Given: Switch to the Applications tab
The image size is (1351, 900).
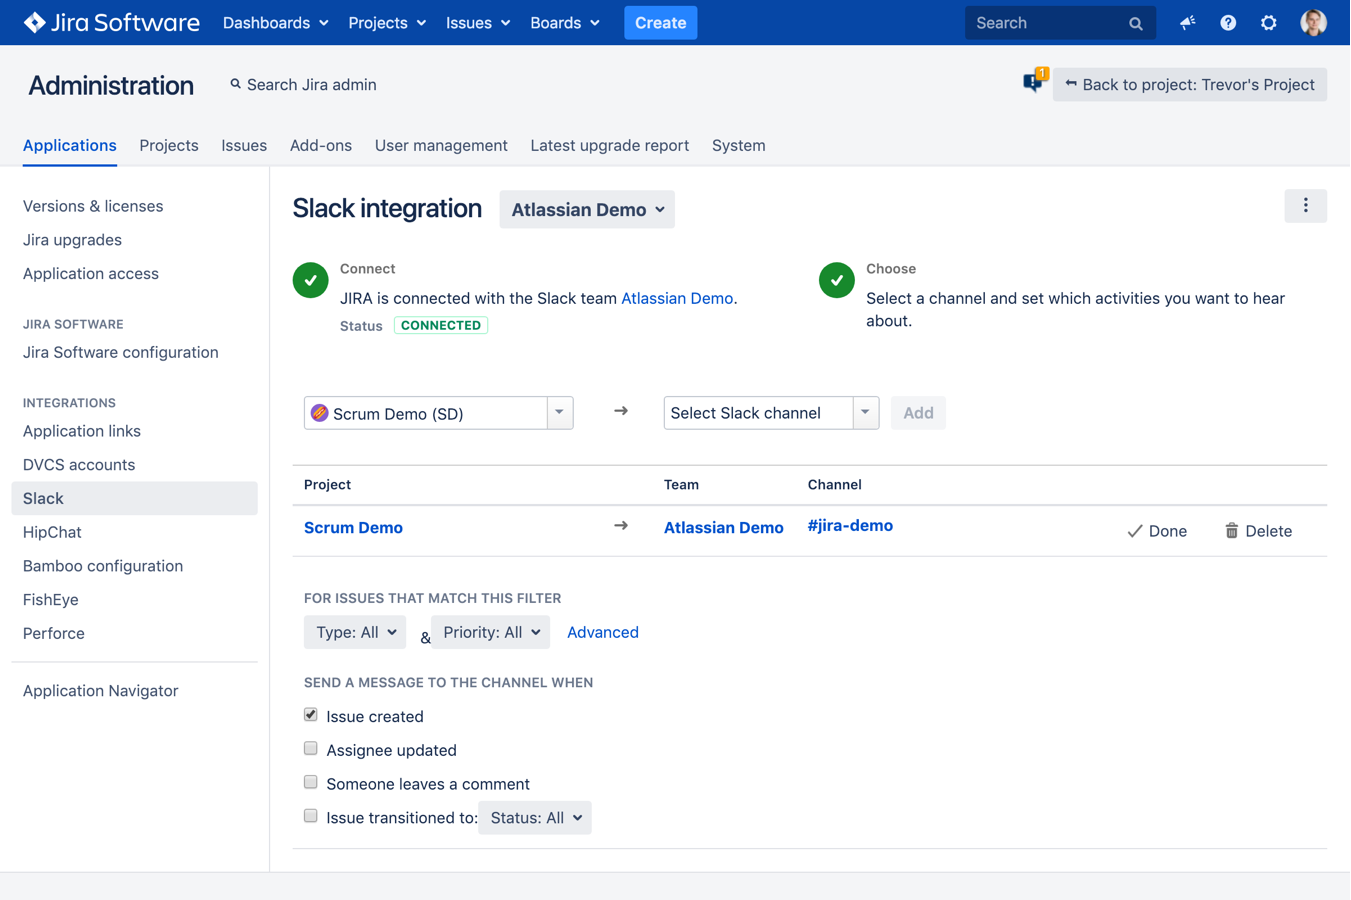Looking at the screenshot, I should [x=70, y=146].
